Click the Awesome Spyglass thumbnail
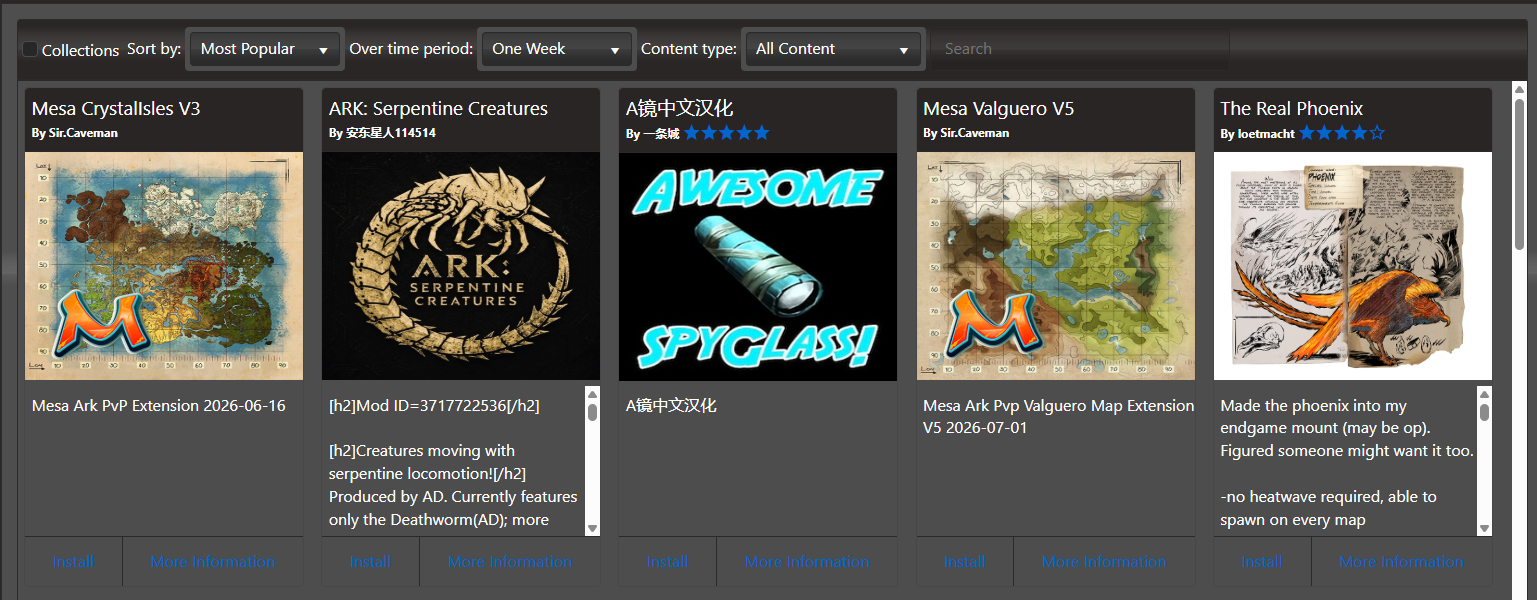Image resolution: width=1537 pixels, height=600 pixels. (x=758, y=266)
